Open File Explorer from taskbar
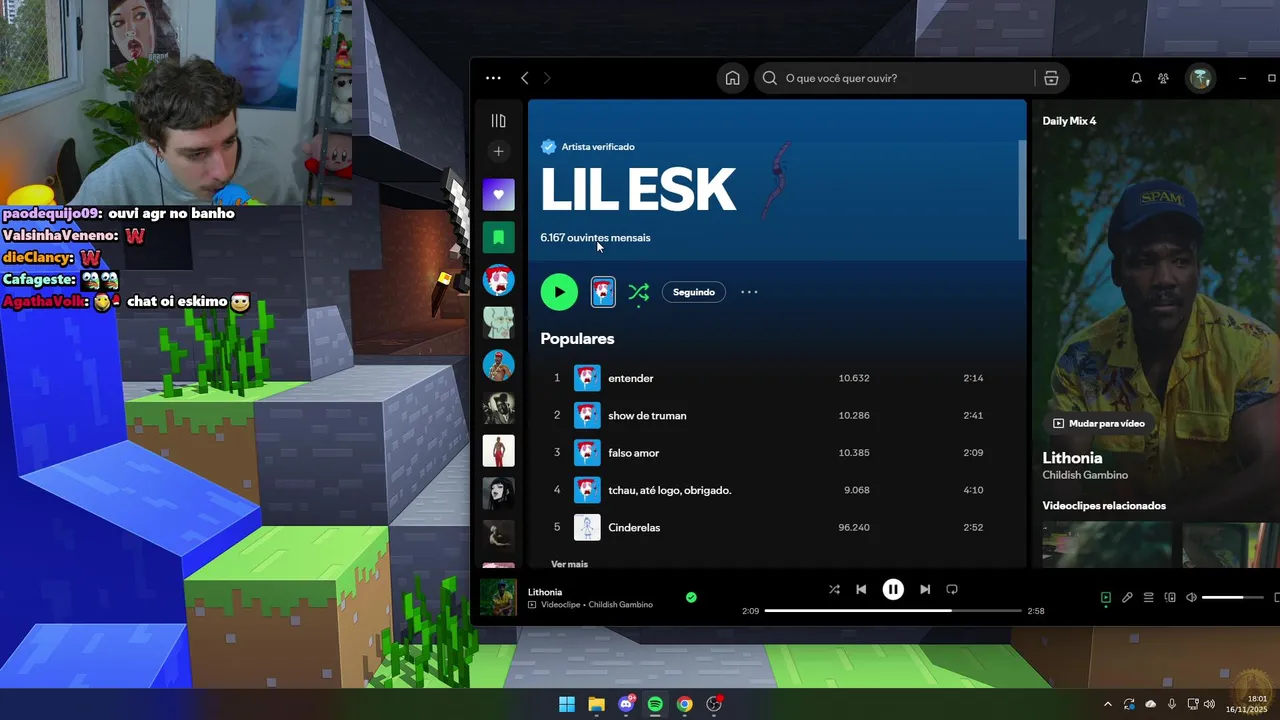This screenshot has height=720, width=1280. point(596,704)
